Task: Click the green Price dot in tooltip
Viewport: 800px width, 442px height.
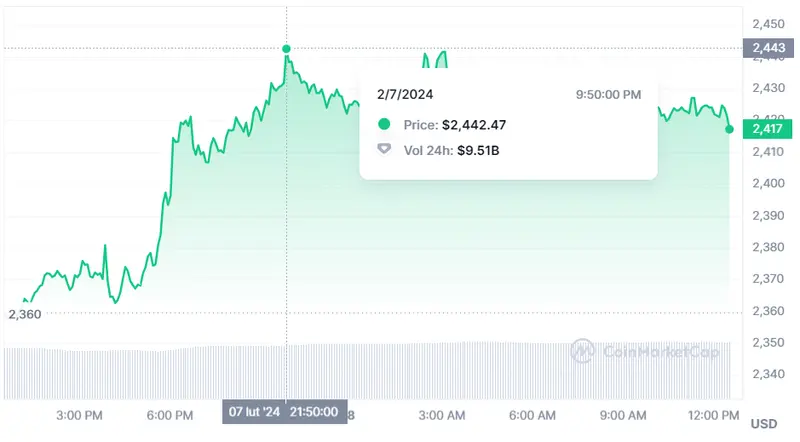Action: click(384, 124)
